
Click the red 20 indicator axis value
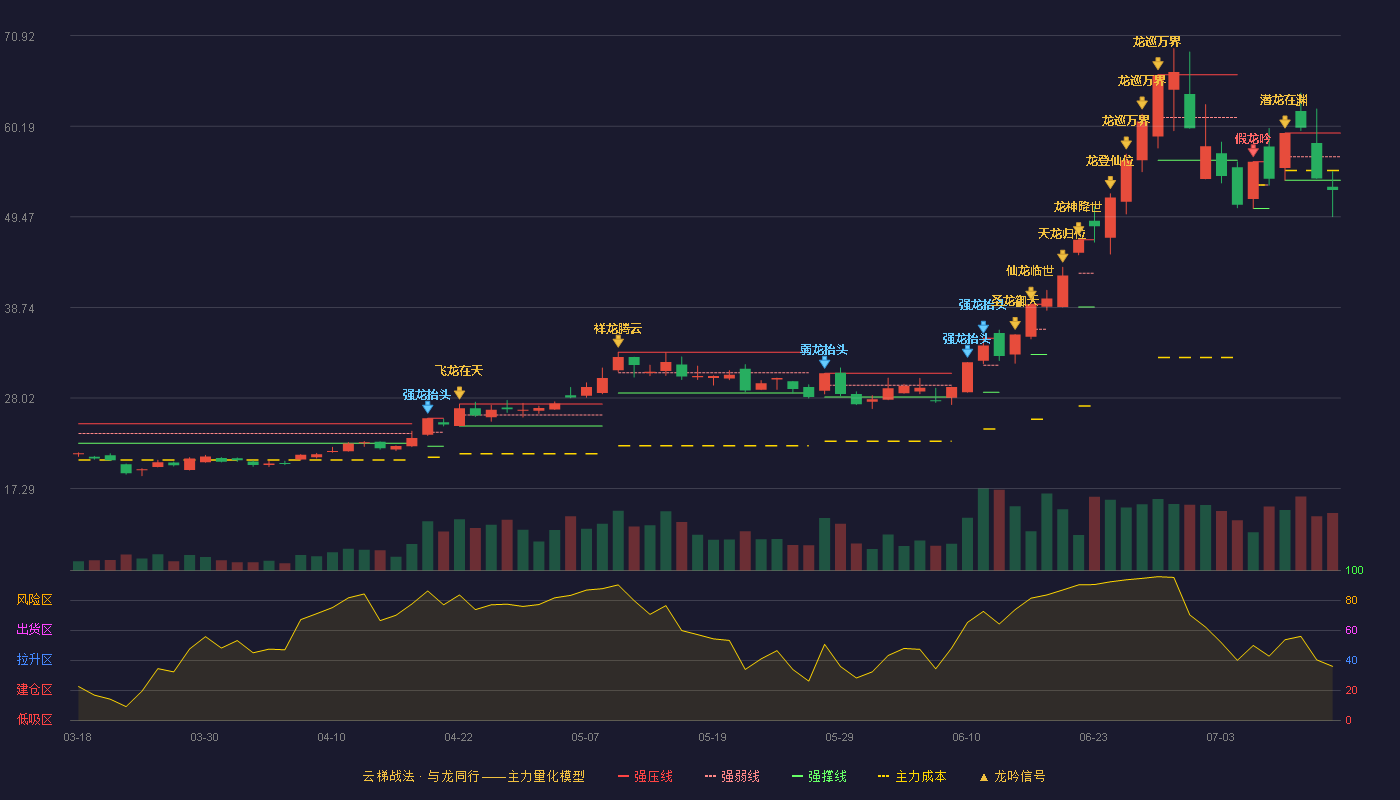tap(1351, 691)
